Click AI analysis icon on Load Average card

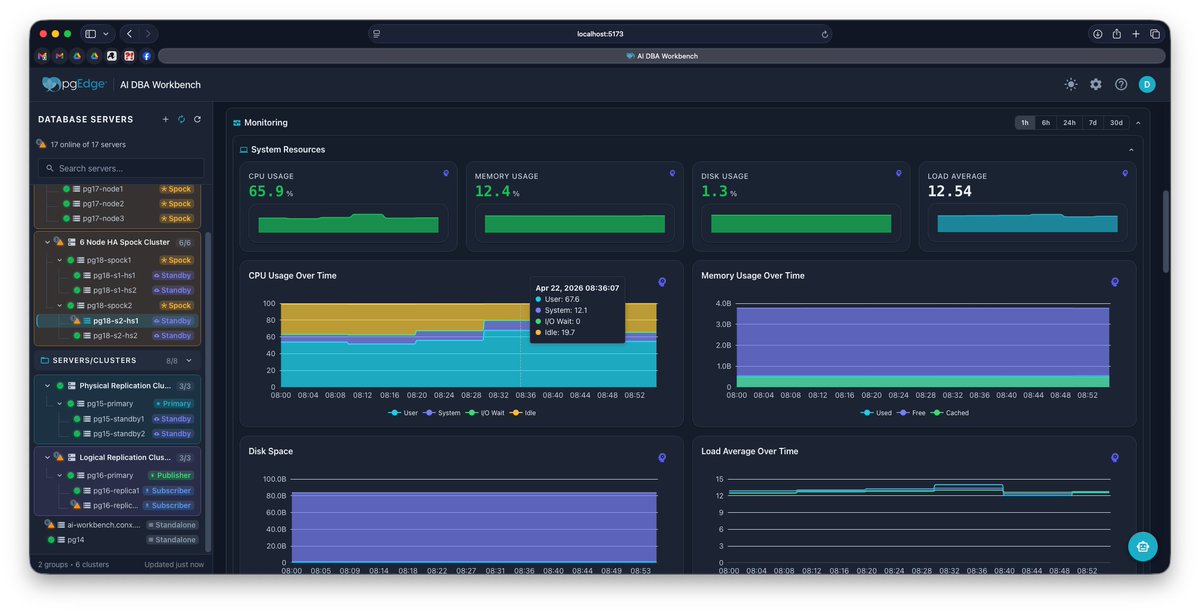tap(1124, 173)
